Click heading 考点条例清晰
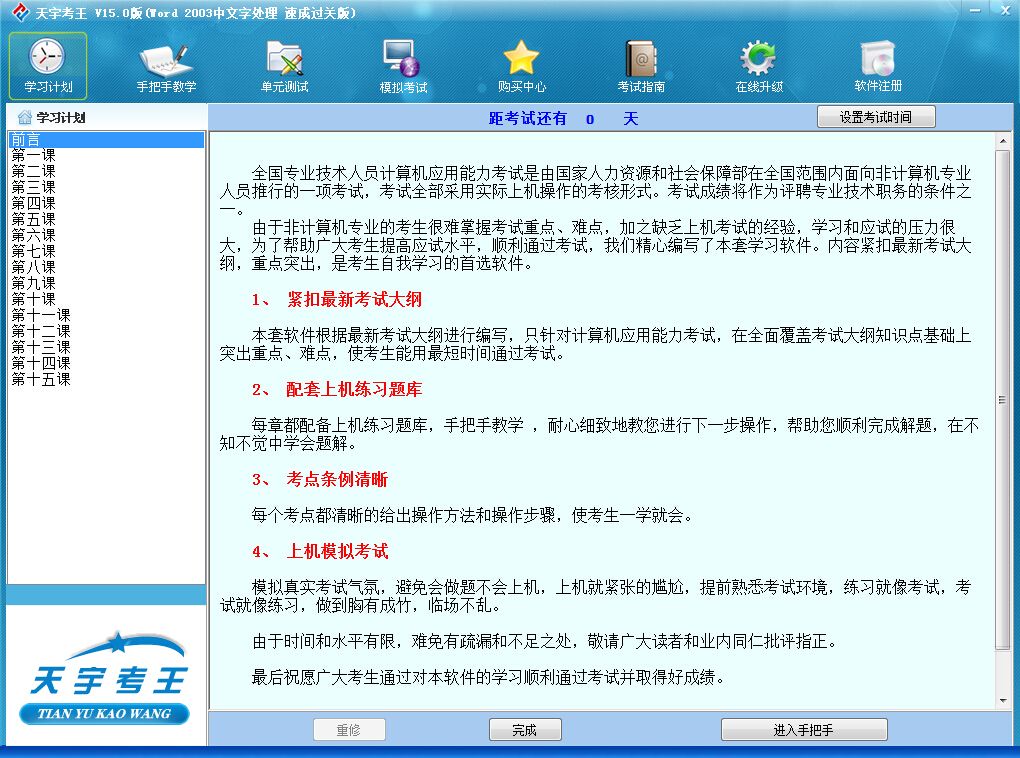Image resolution: width=1020 pixels, height=758 pixels. pos(337,480)
